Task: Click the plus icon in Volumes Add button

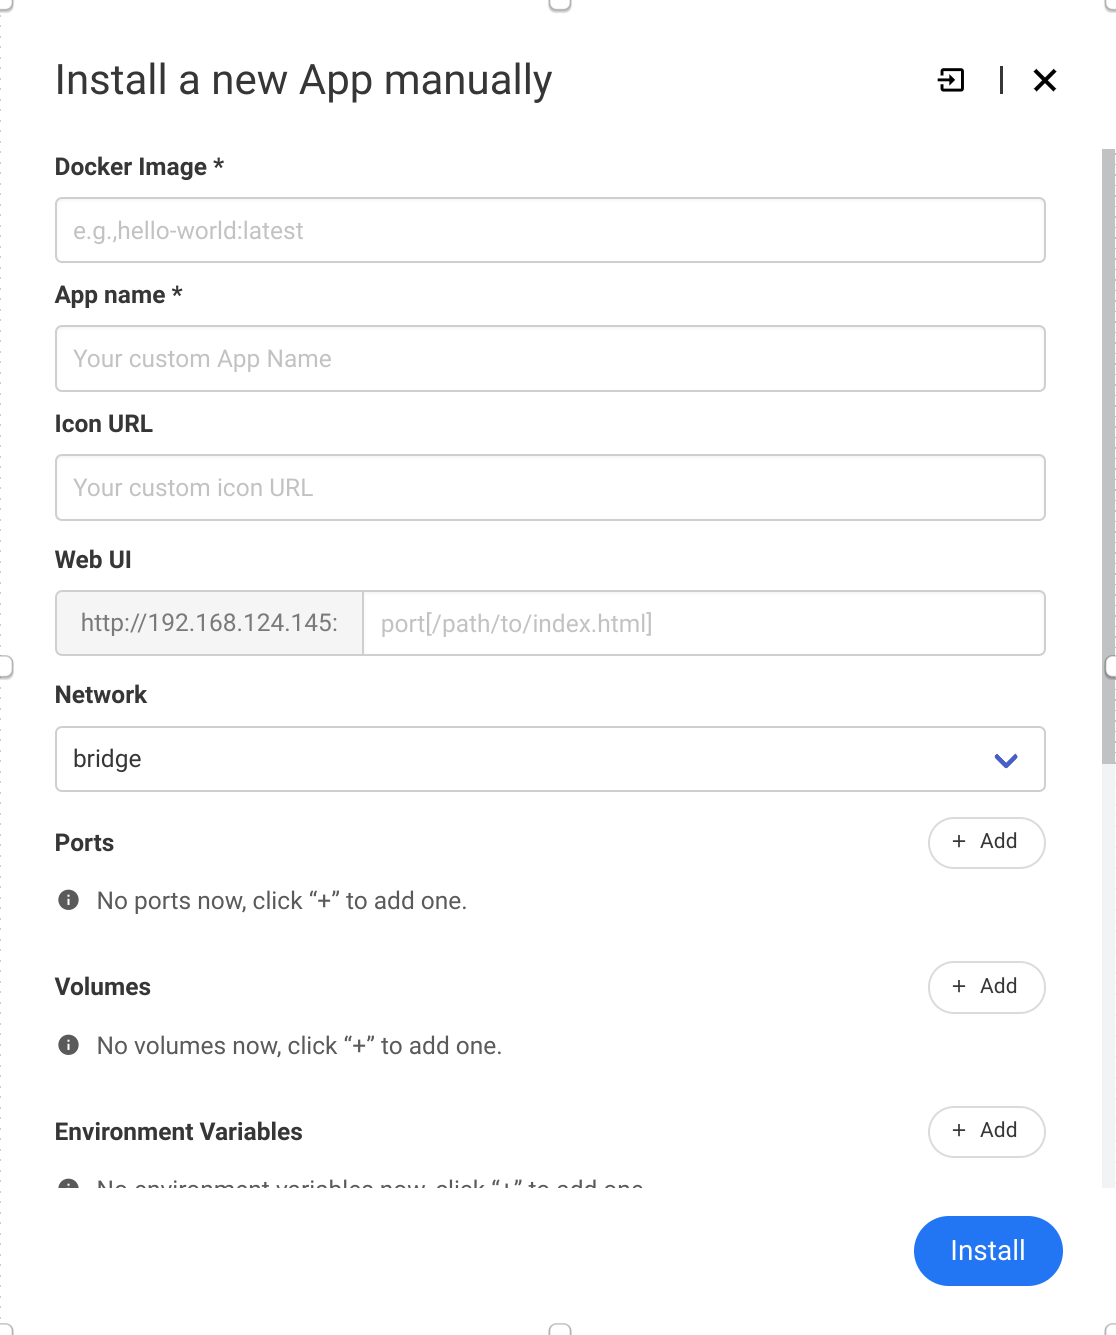Action: (x=959, y=986)
